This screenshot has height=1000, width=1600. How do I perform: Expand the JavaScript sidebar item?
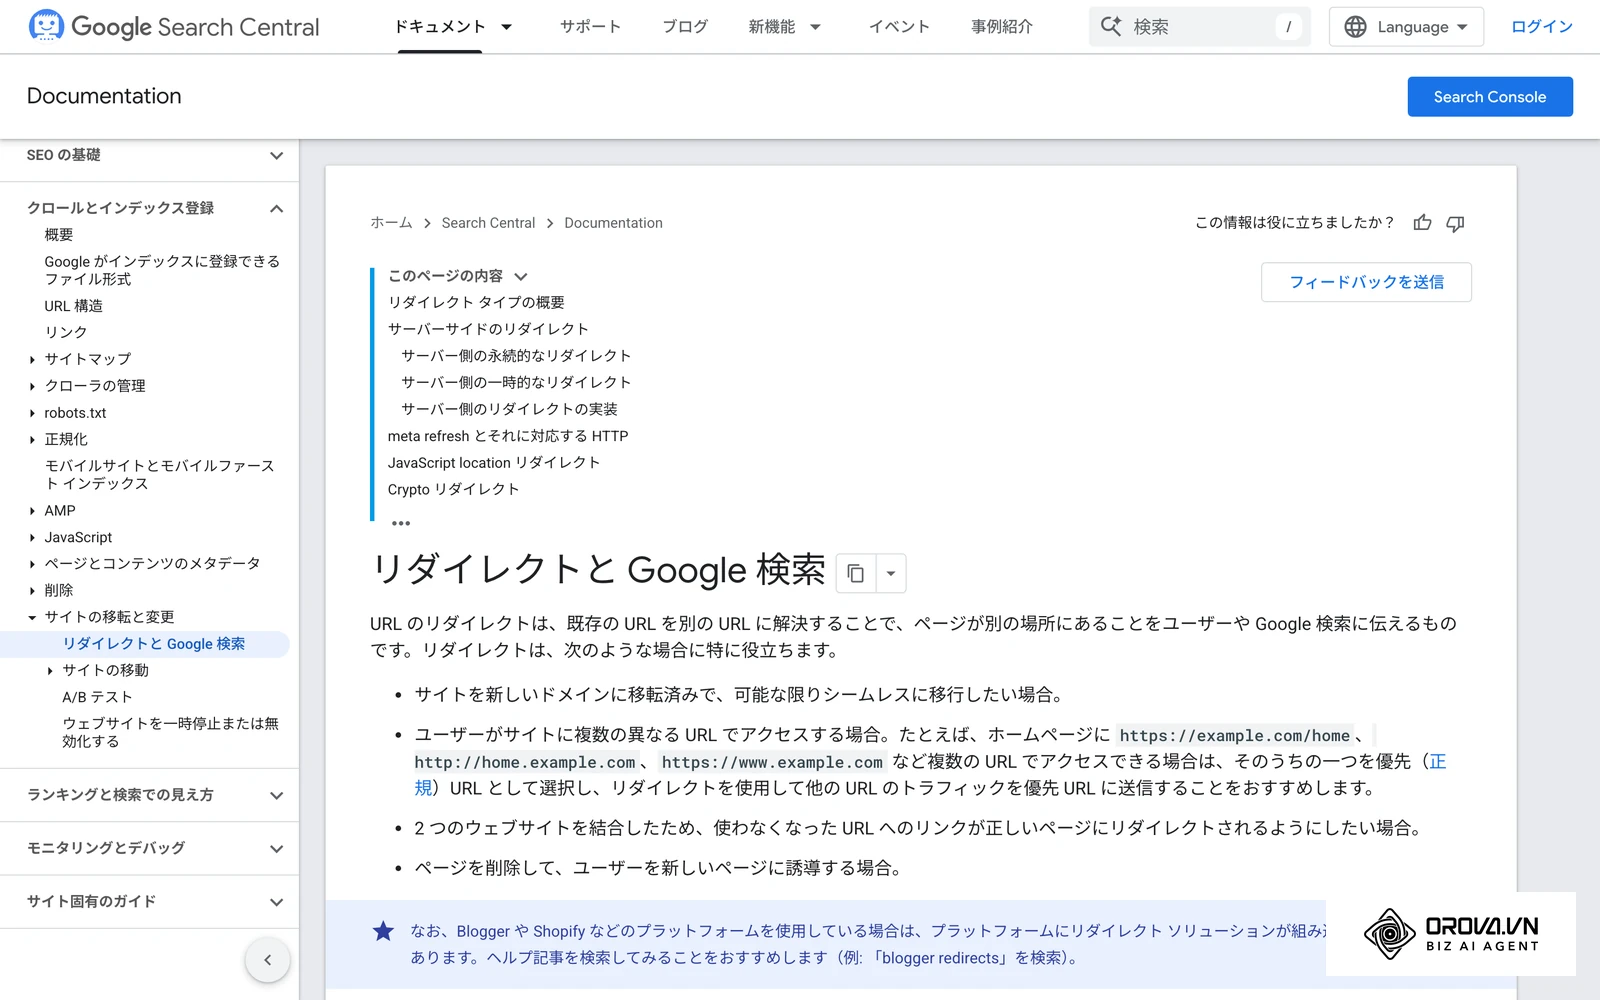click(32, 538)
